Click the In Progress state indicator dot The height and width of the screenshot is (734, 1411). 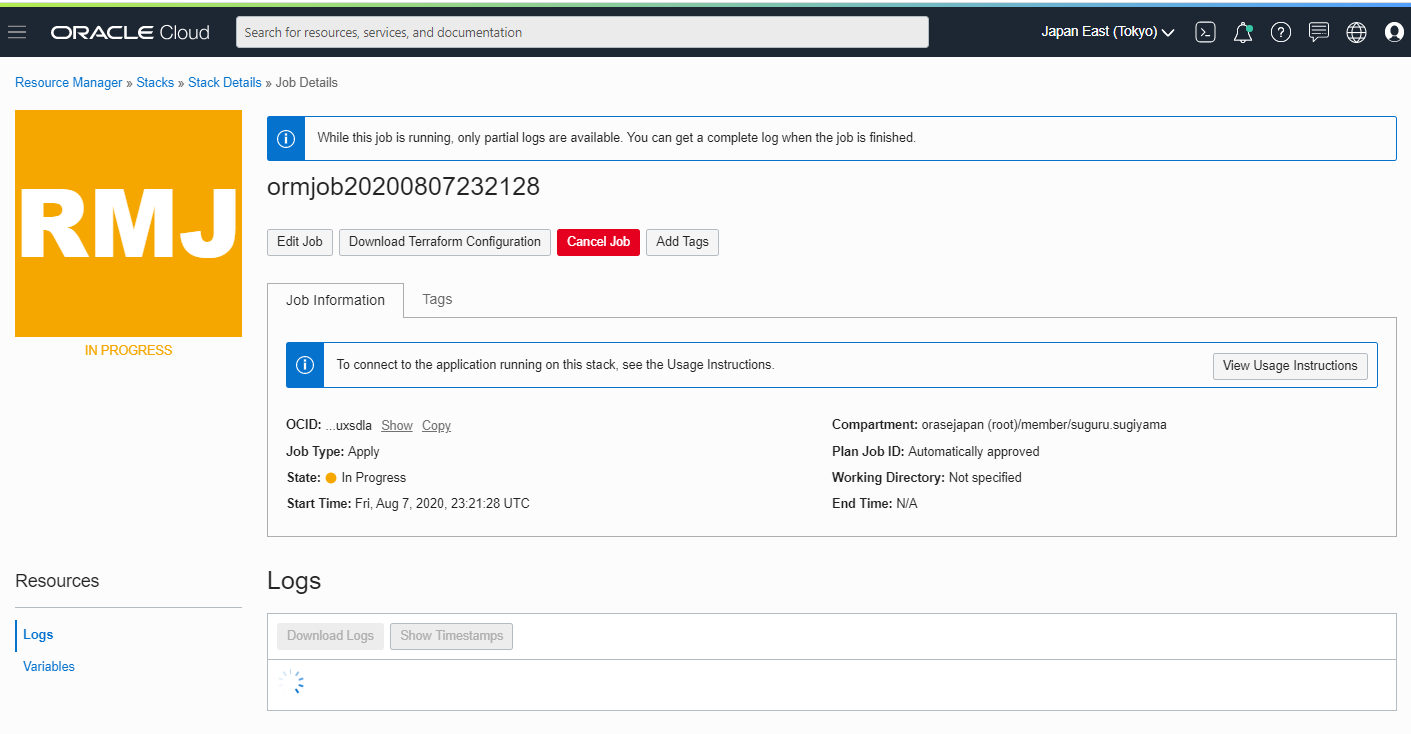[x=331, y=477]
